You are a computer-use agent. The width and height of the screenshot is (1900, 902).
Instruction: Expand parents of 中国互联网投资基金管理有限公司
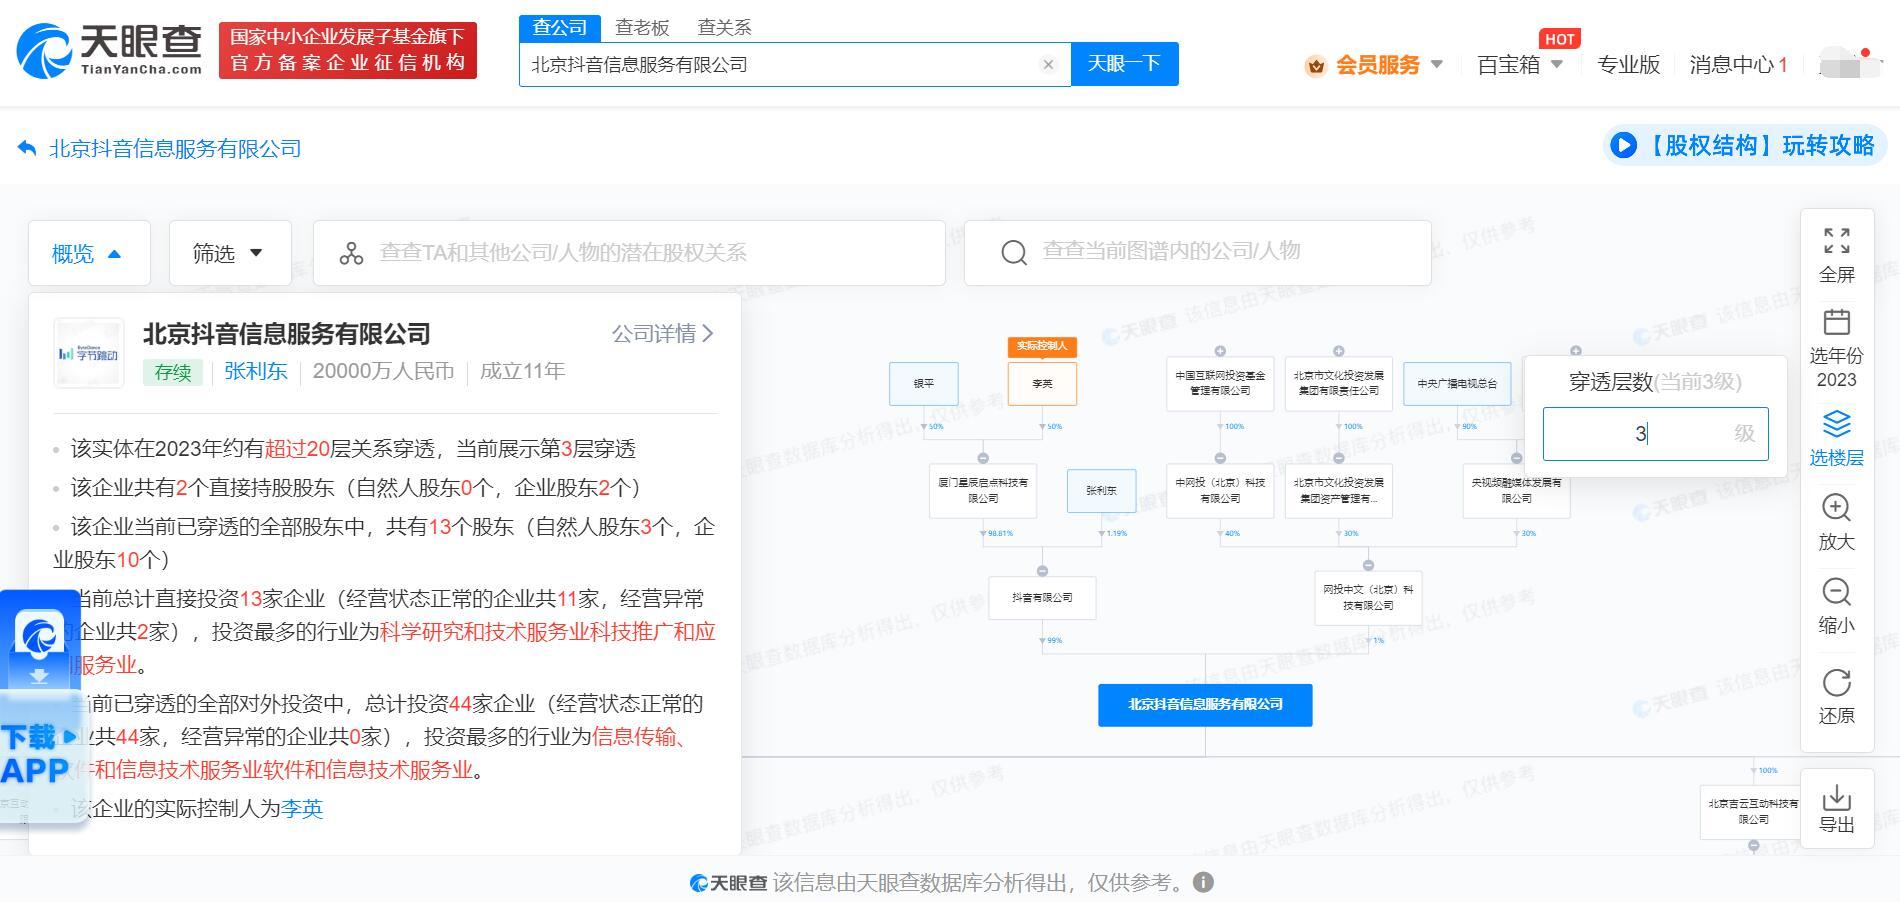point(1220,351)
